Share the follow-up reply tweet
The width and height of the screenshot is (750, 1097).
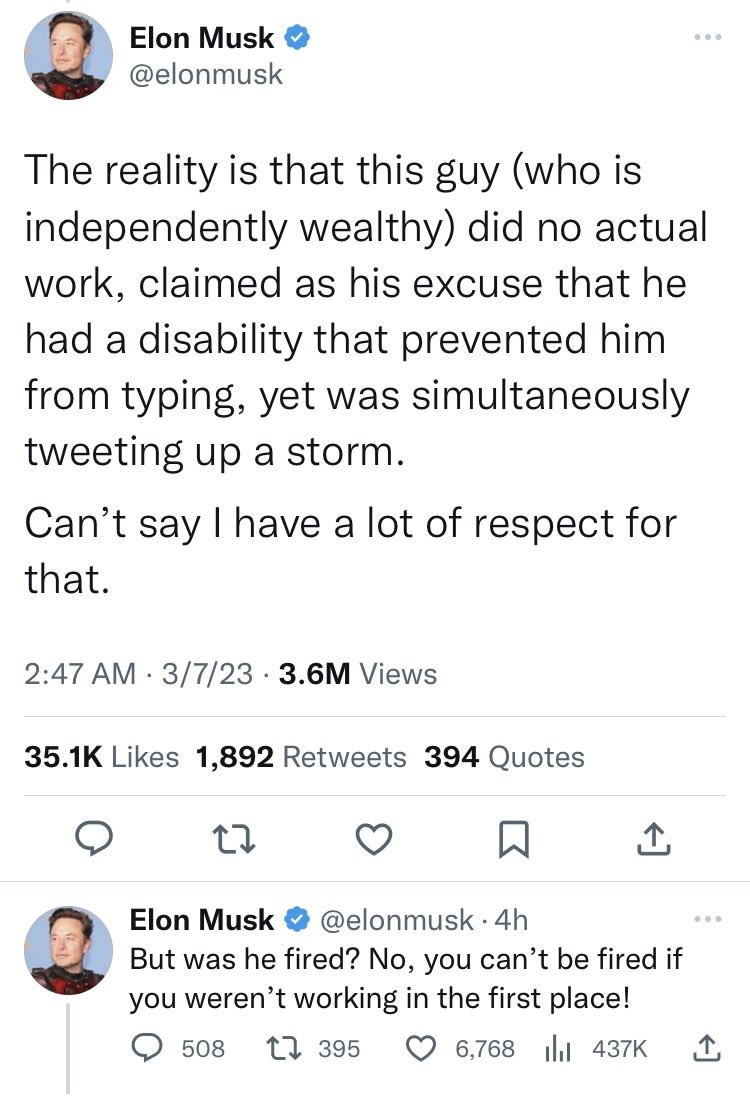[704, 1048]
